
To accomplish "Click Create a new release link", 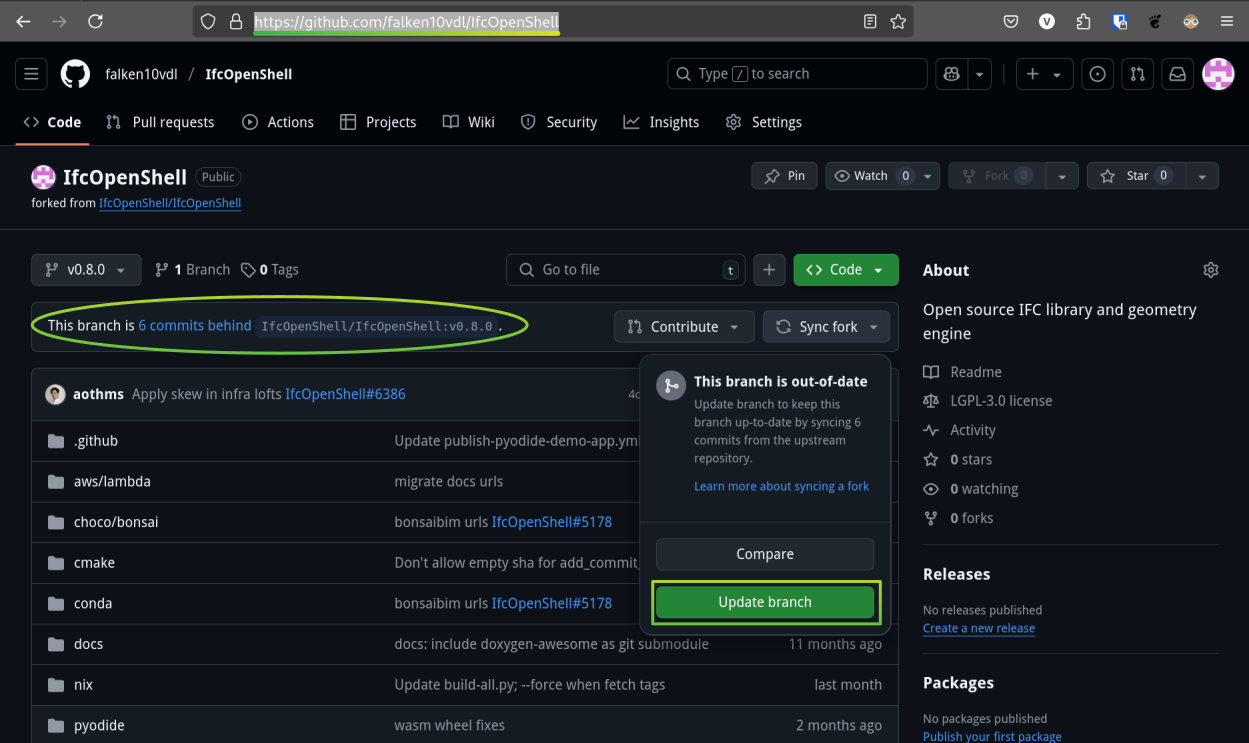I will pyautogui.click(x=979, y=628).
